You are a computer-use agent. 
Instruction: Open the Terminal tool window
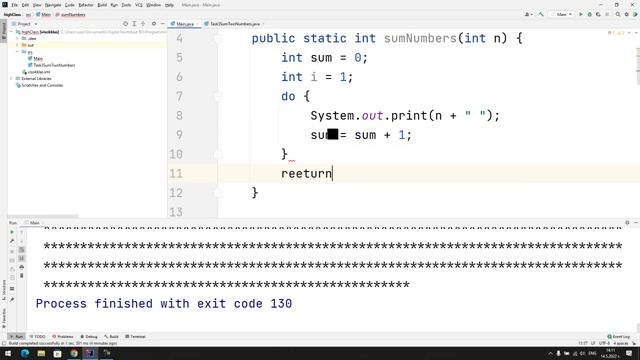(135, 336)
